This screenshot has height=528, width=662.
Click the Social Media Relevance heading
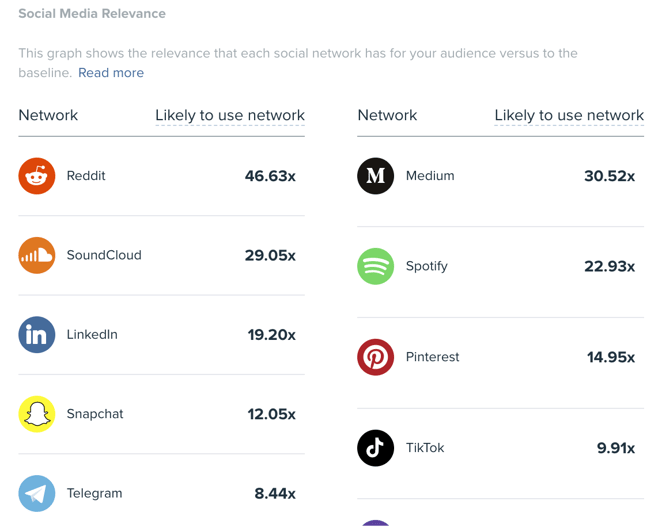(x=92, y=14)
